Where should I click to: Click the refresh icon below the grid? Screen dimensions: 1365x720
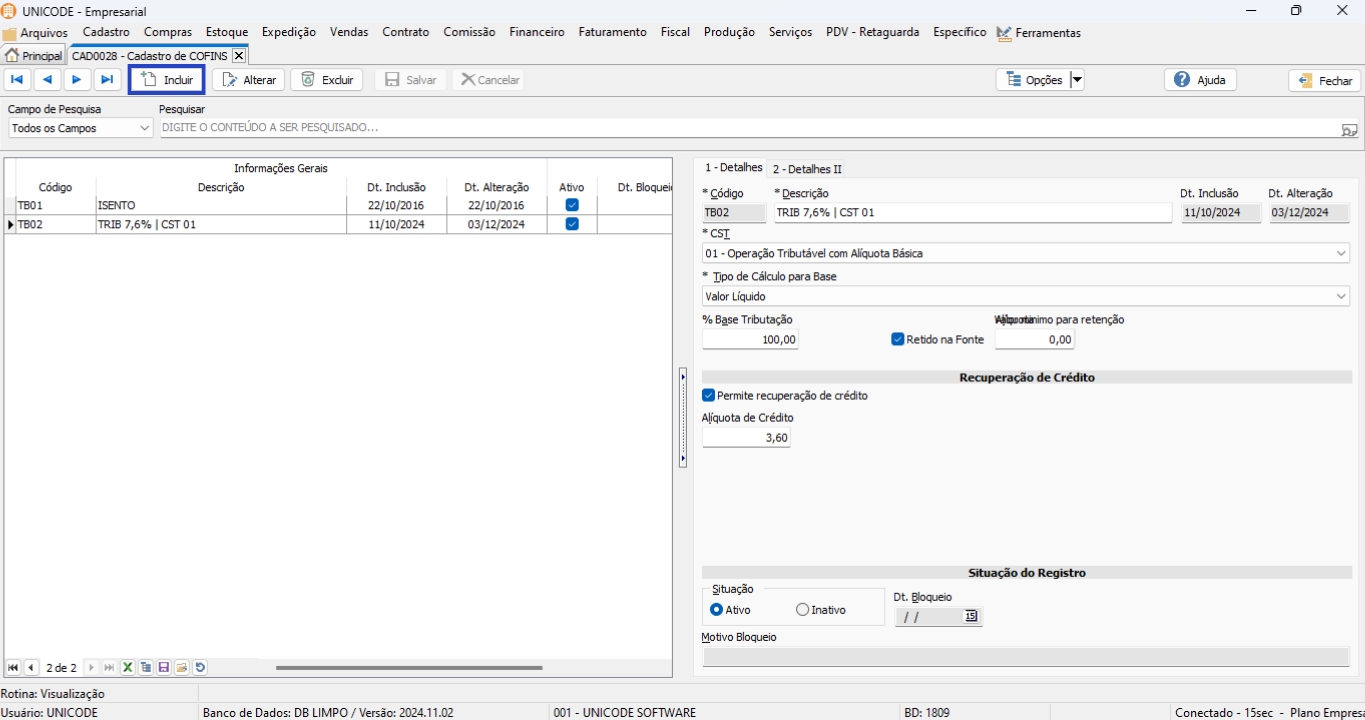tap(200, 667)
